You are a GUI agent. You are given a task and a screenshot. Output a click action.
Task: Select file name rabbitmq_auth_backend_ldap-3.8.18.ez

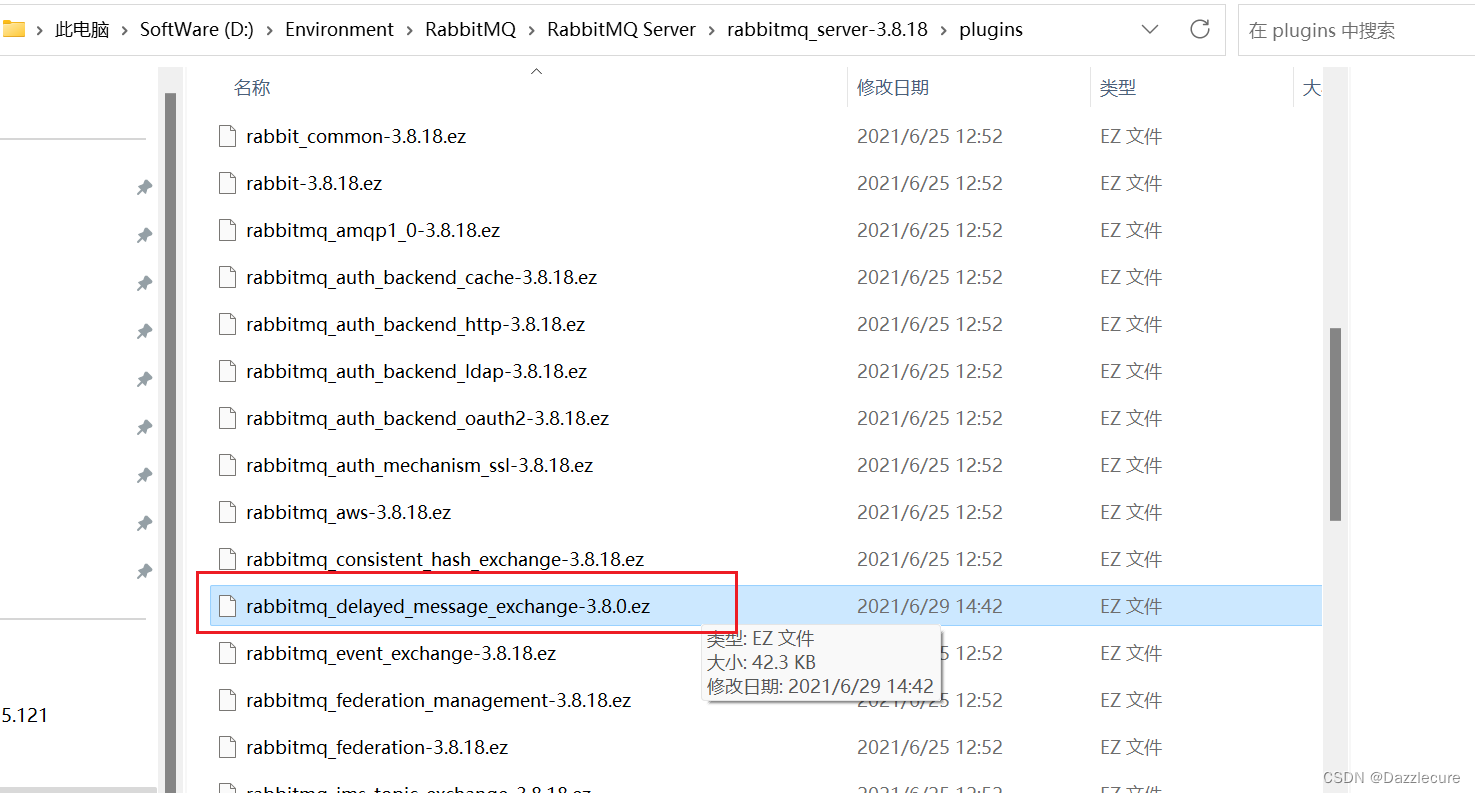(x=416, y=371)
